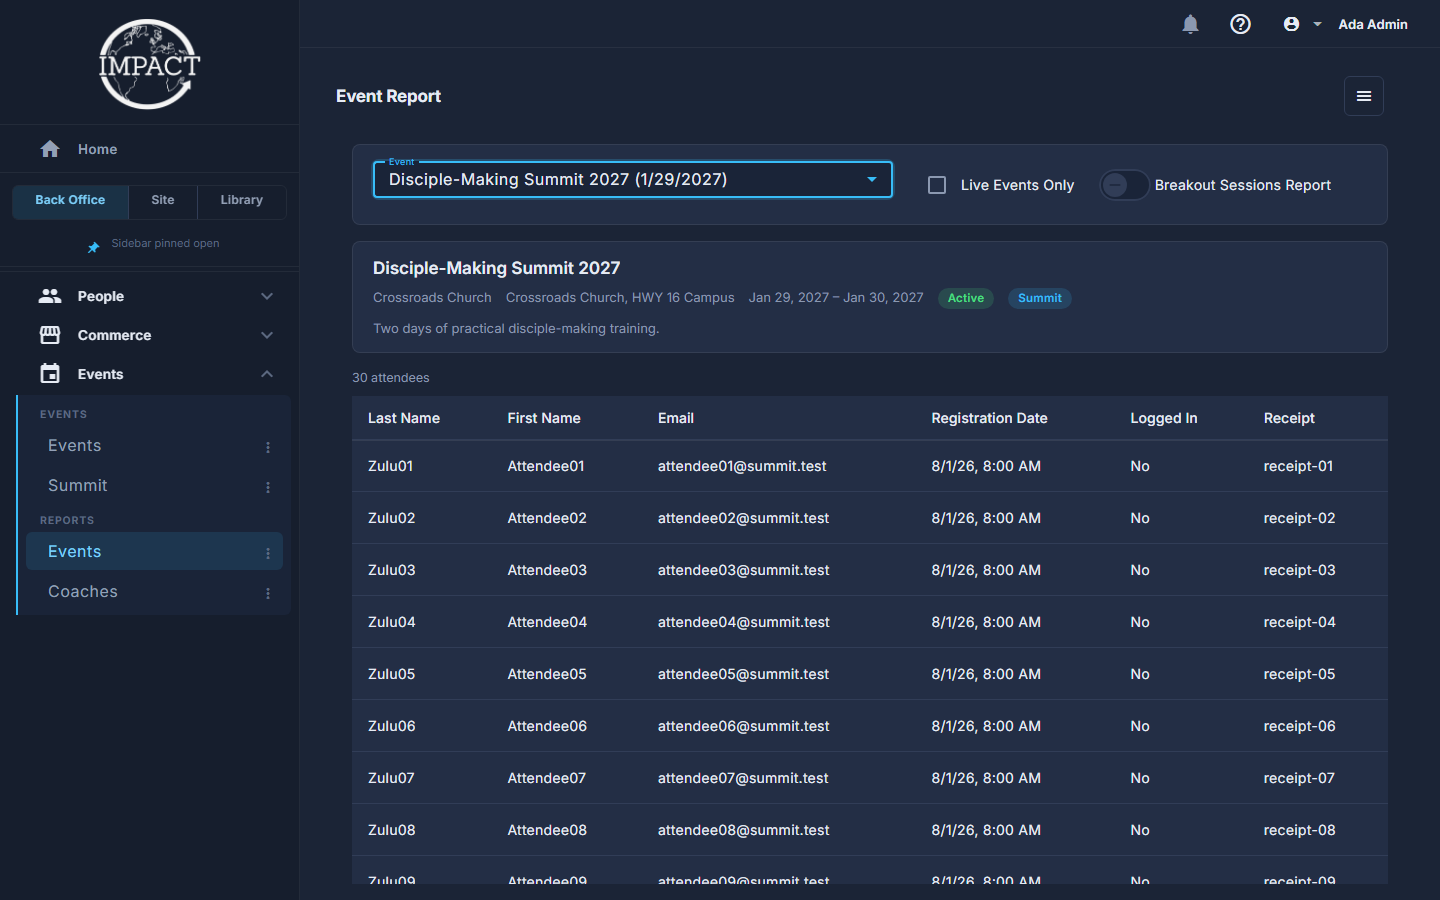Switch to the Back Office tab
The image size is (1440, 900).
point(70,200)
